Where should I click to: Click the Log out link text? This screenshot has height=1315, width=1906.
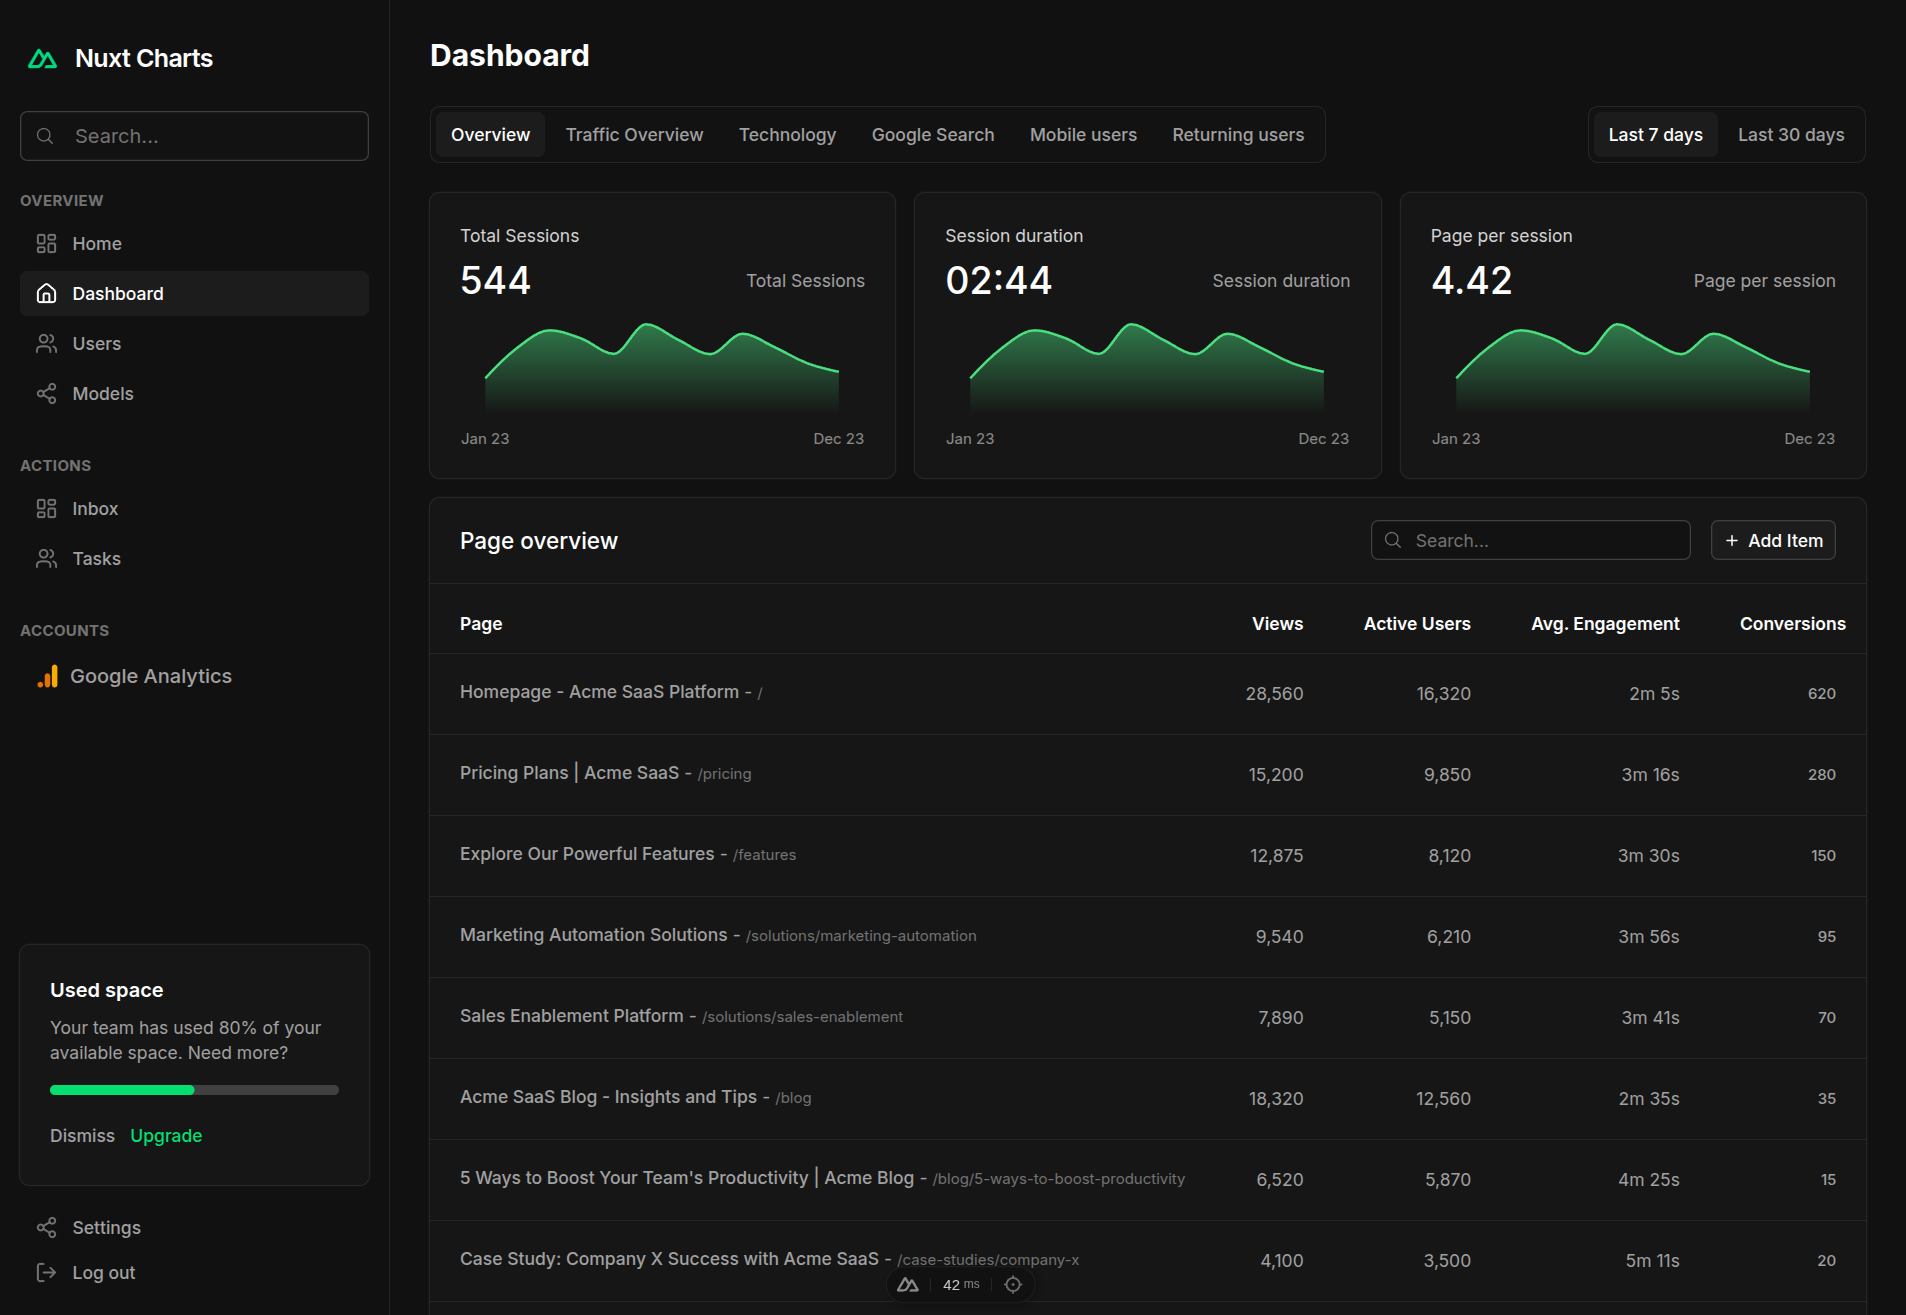[x=104, y=1273]
